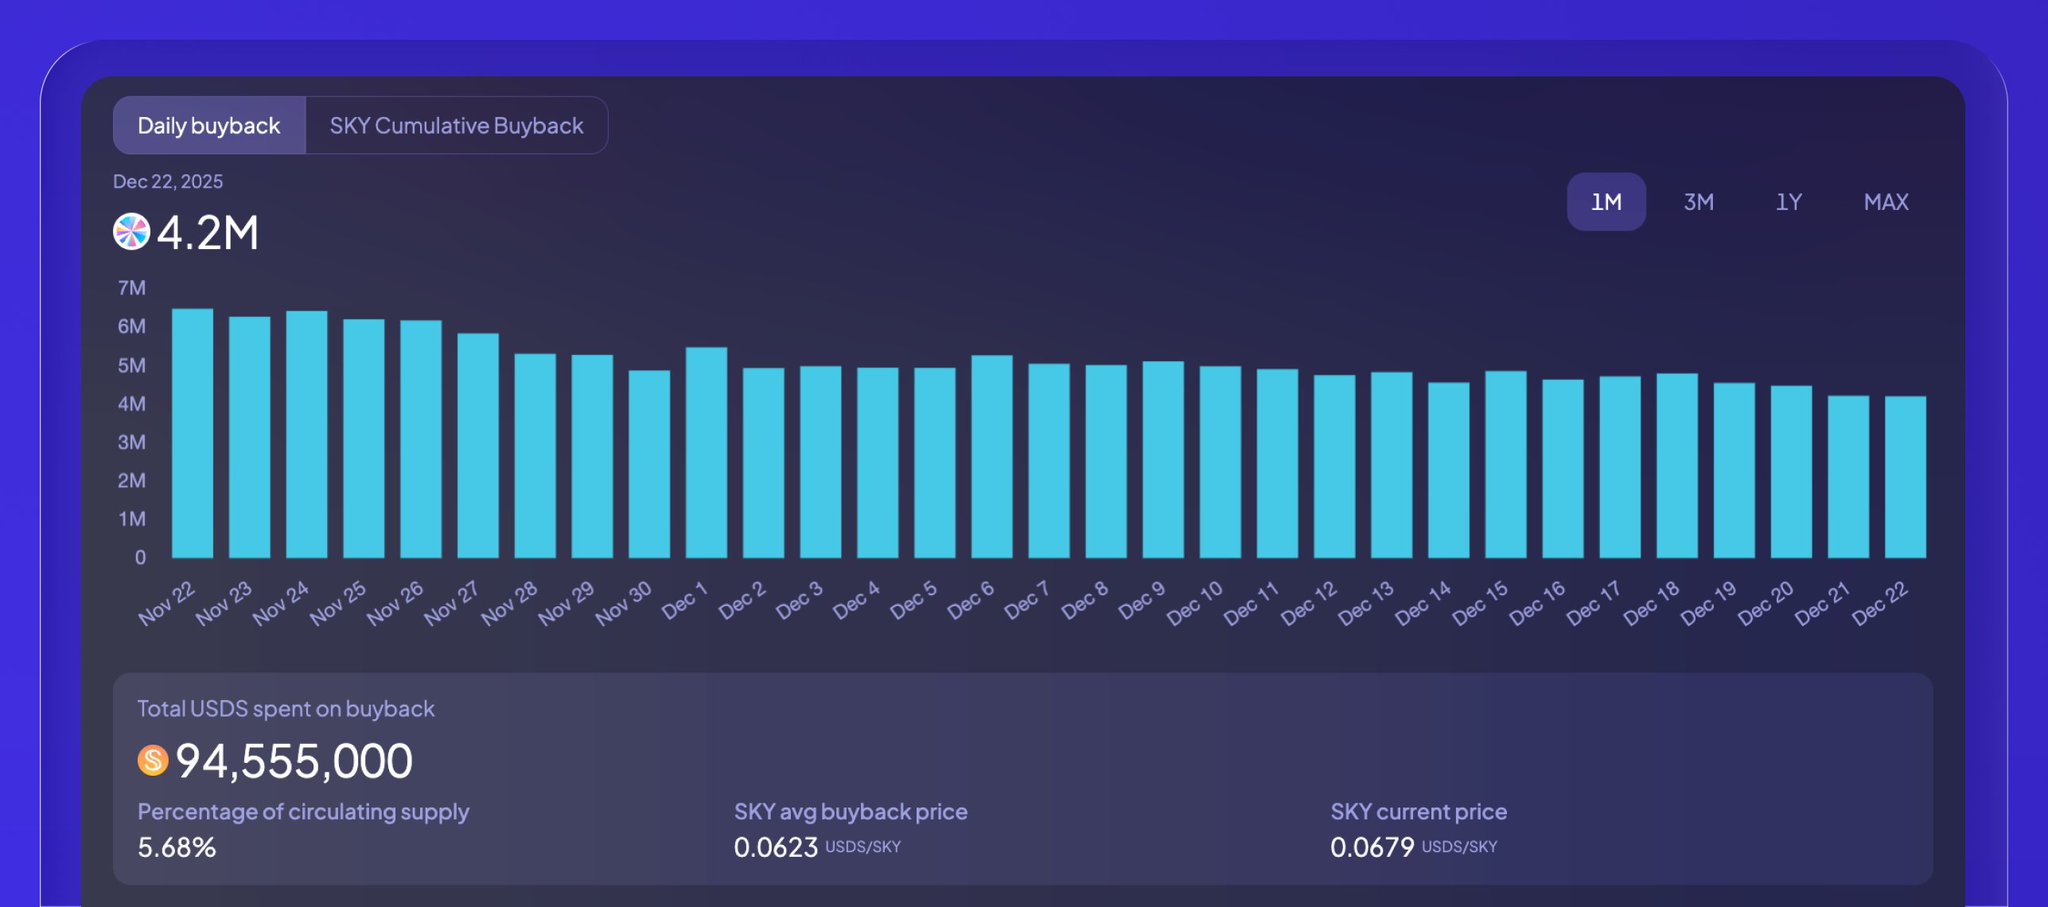
Task: Pick the bar for Dec 3
Action: 820,462
